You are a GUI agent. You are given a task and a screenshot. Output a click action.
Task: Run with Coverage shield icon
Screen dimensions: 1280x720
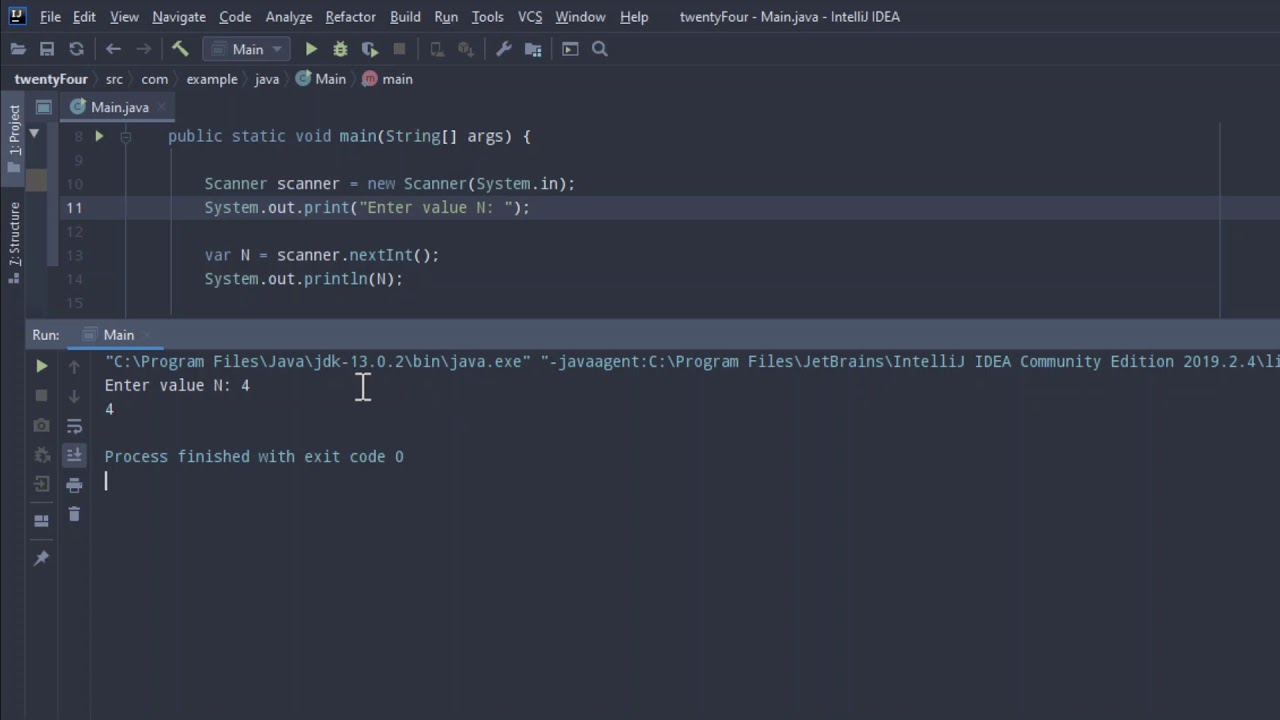pyautogui.click(x=370, y=49)
